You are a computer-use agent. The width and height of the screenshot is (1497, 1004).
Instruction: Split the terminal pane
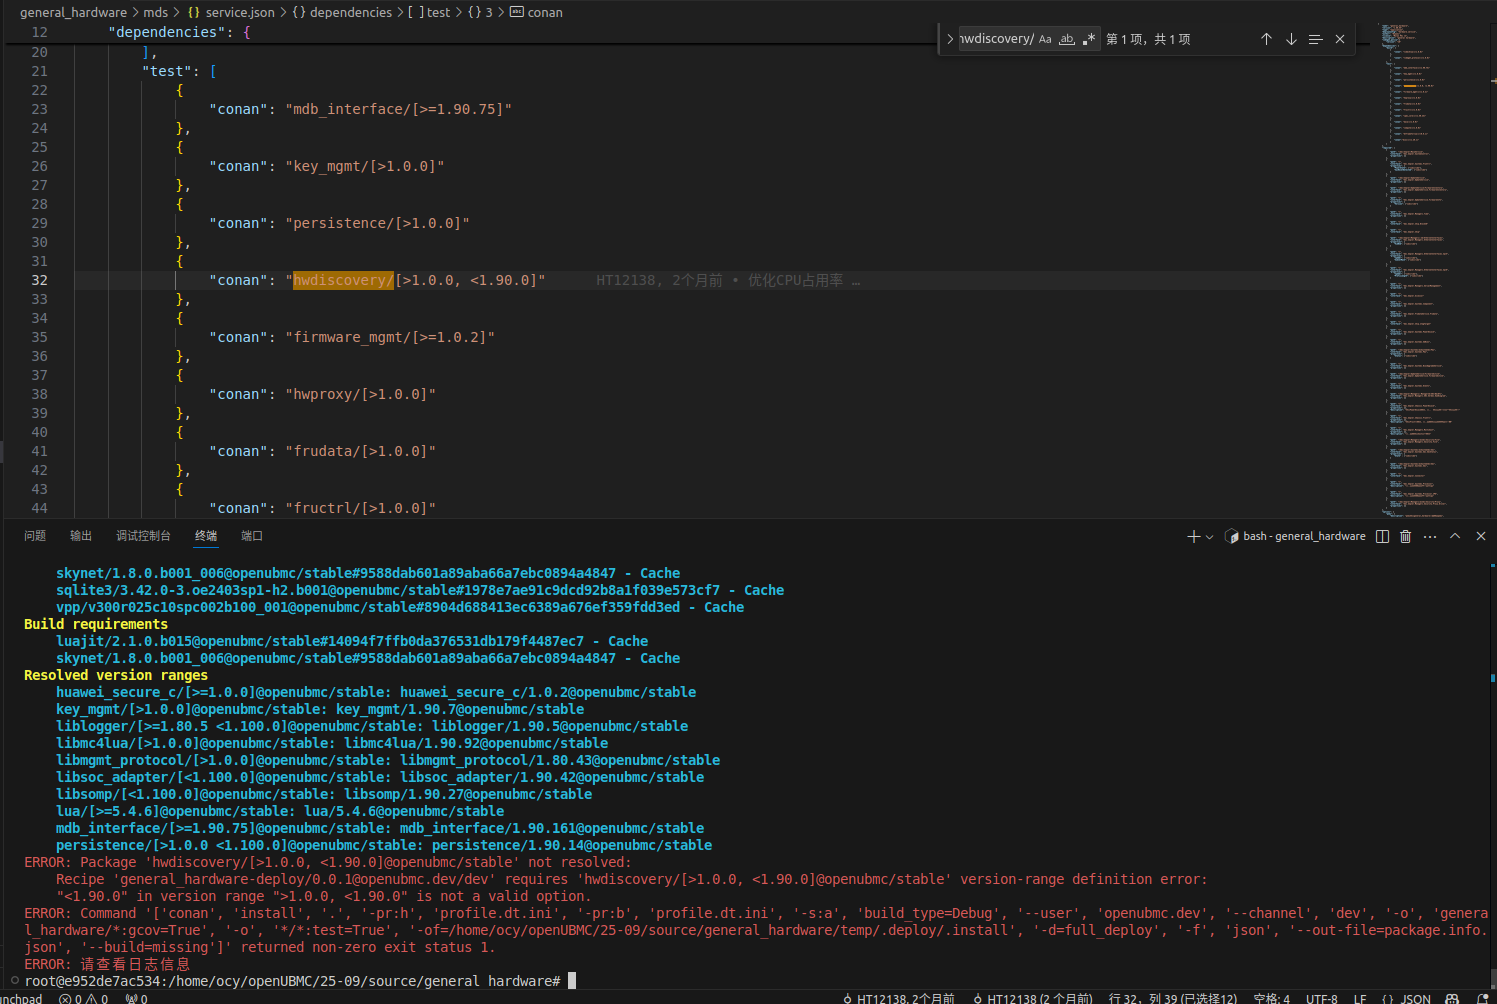tap(1382, 537)
